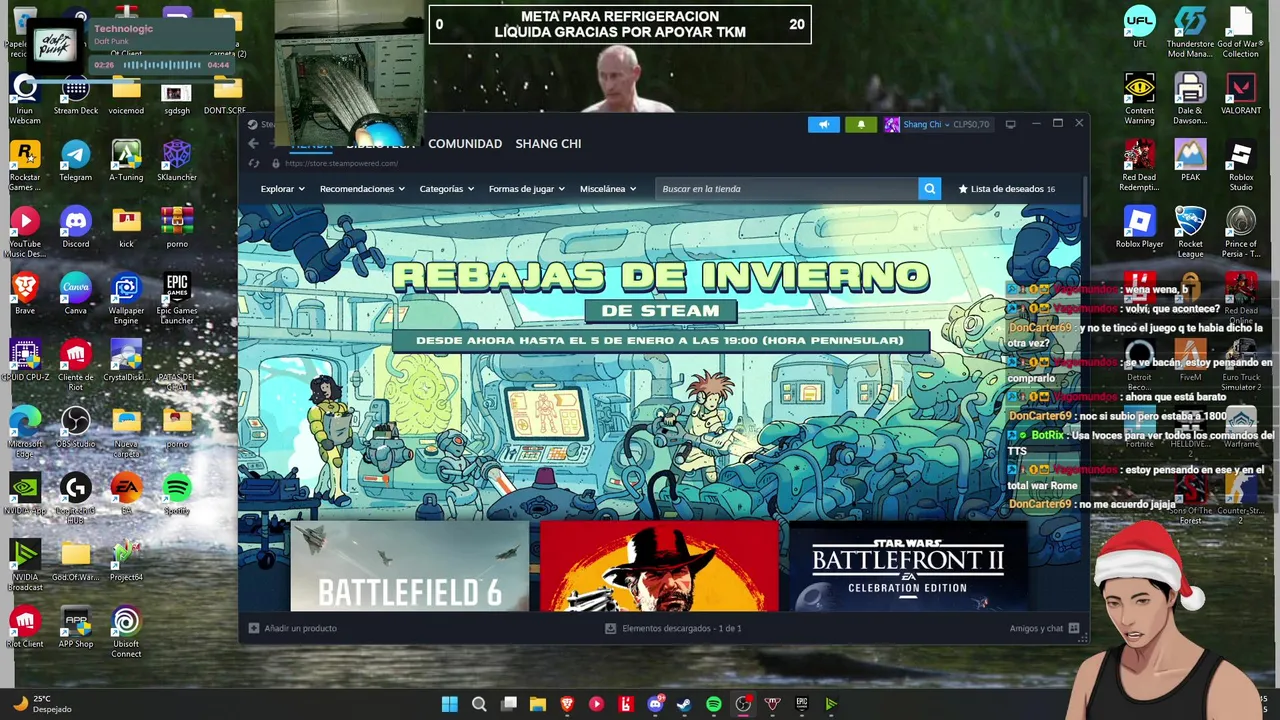
Task: Click the taskbar search magnifier
Action: [x=479, y=704]
